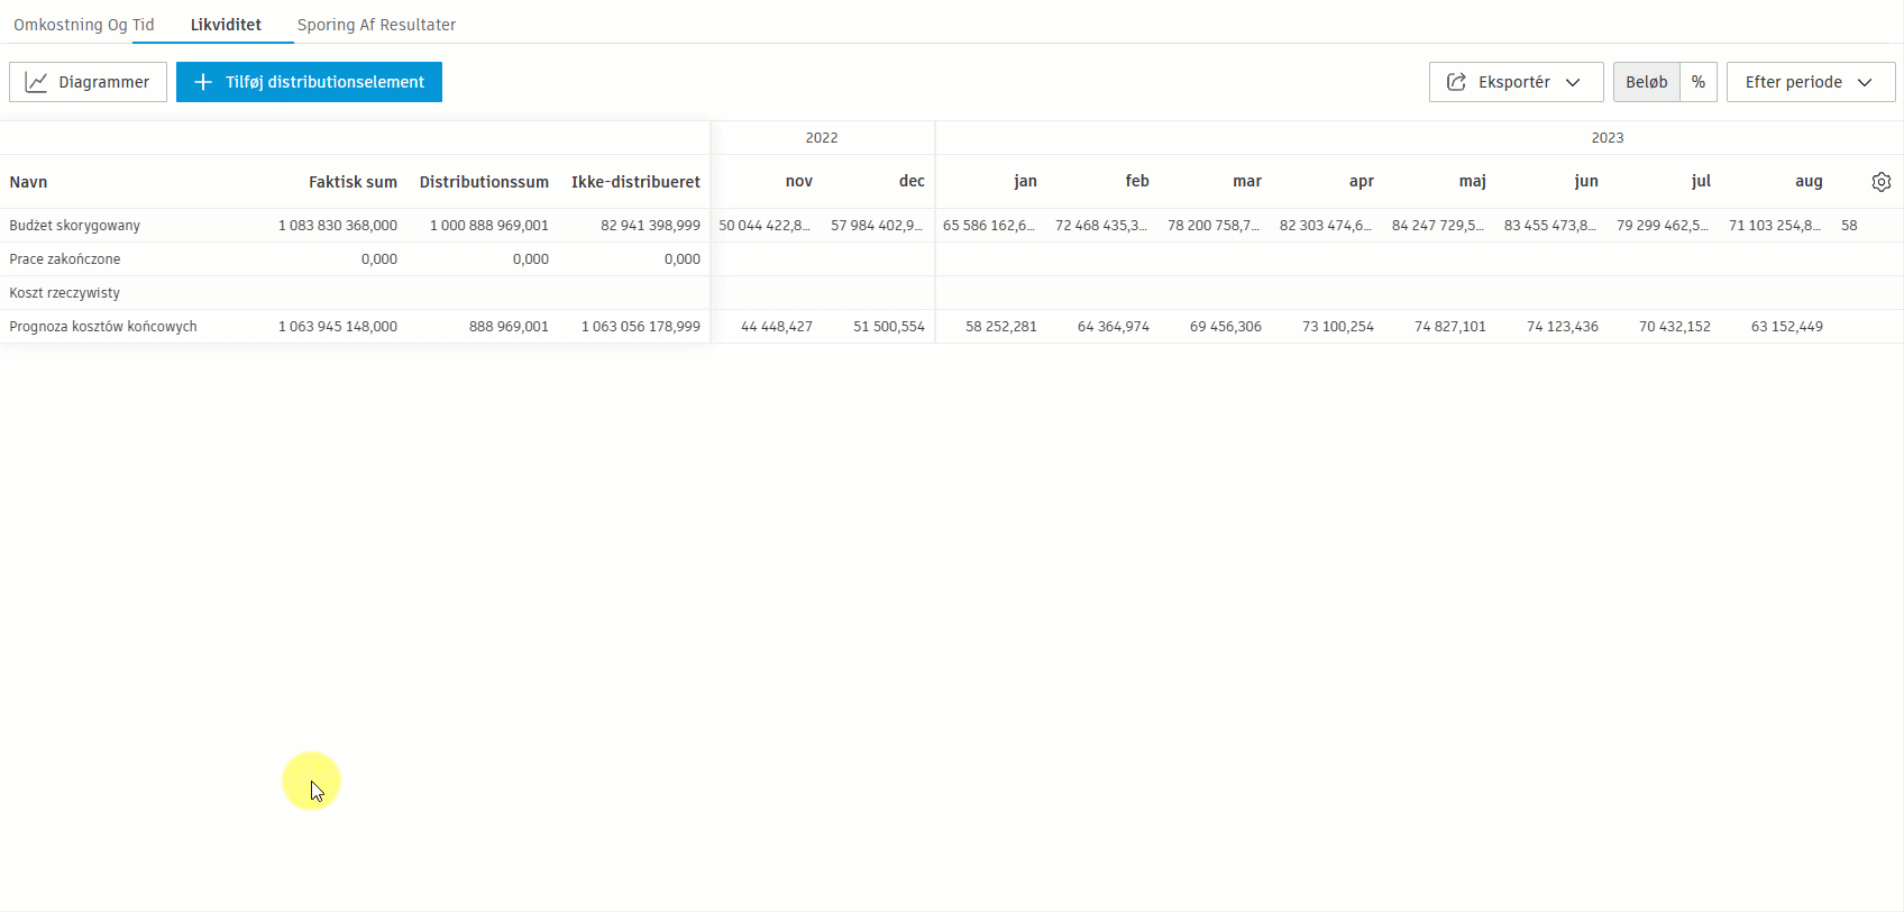The image size is (1904, 912).
Task: Expand the Eksportér dropdown chevron
Action: [1573, 82]
